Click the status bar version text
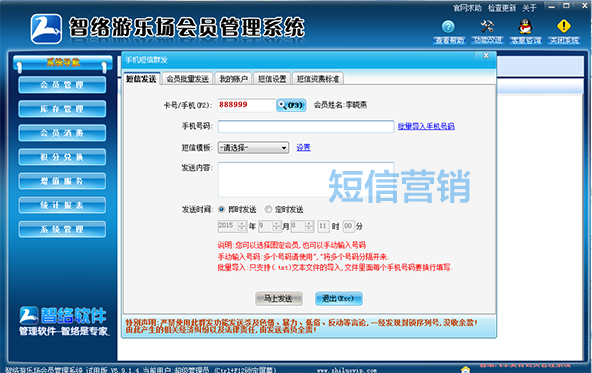This screenshot has width=592, height=373. tap(125, 370)
